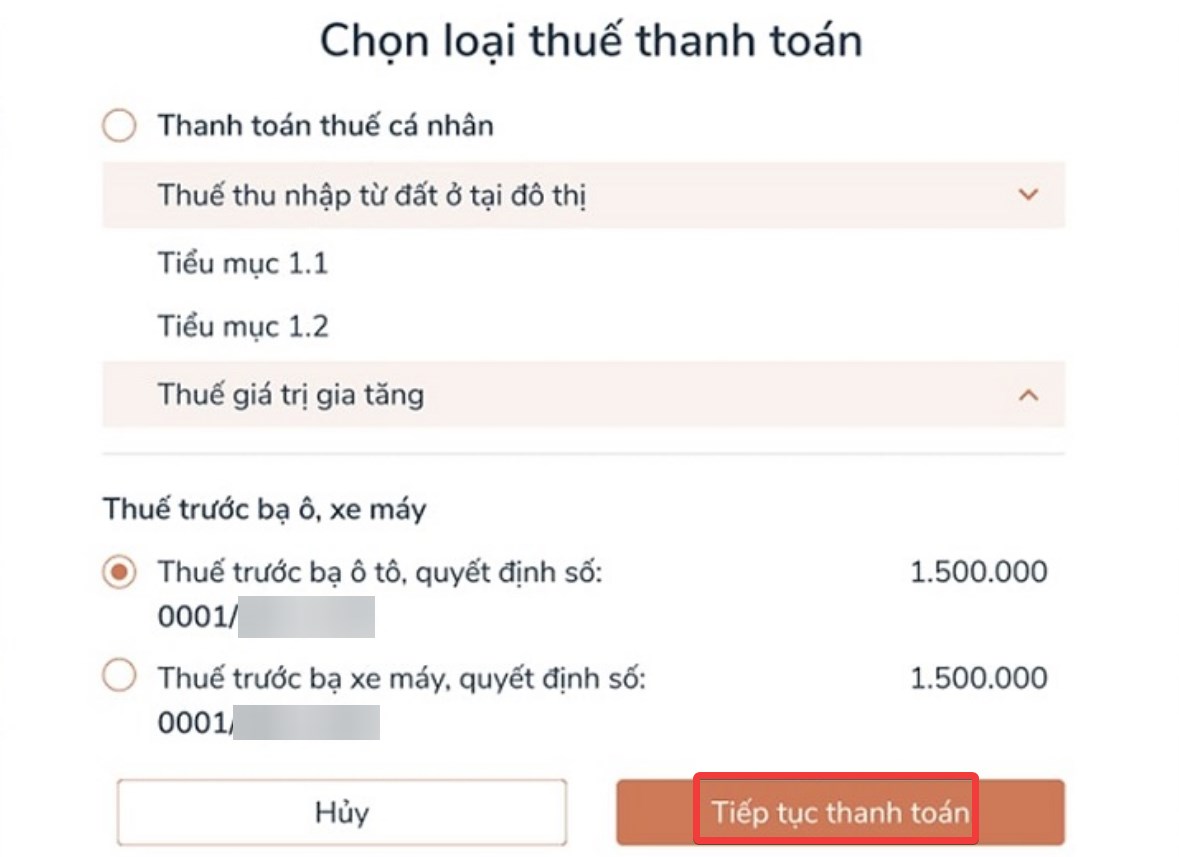Image resolution: width=1179 pixels, height=857 pixels.
Task: Collapse Thuế giá trị gia tăng via up chevron
Action: click(x=1028, y=395)
